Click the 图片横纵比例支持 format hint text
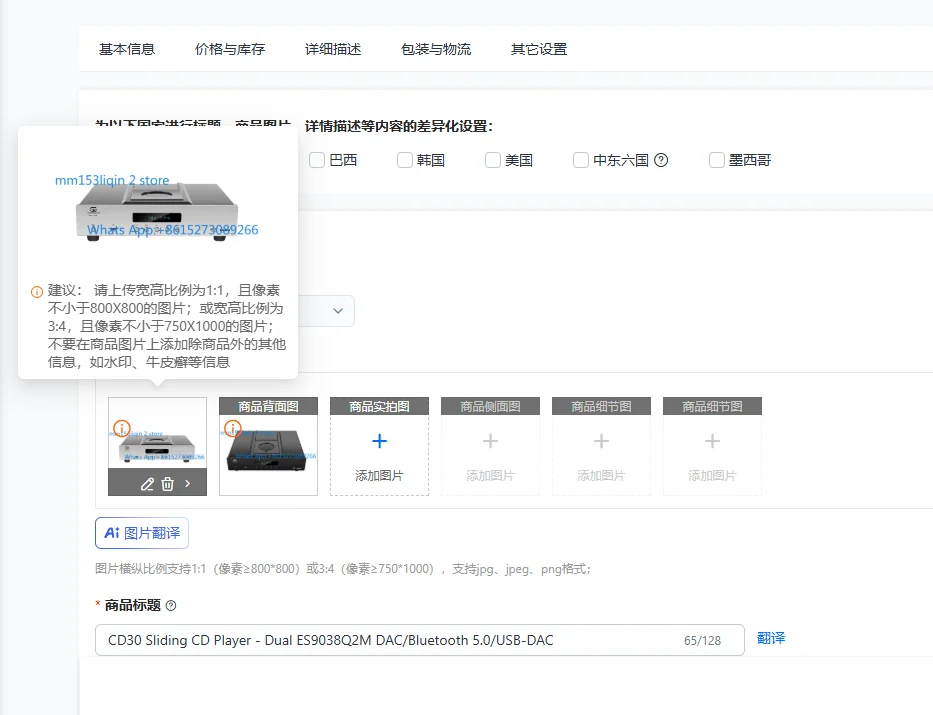 pyautogui.click(x=343, y=569)
